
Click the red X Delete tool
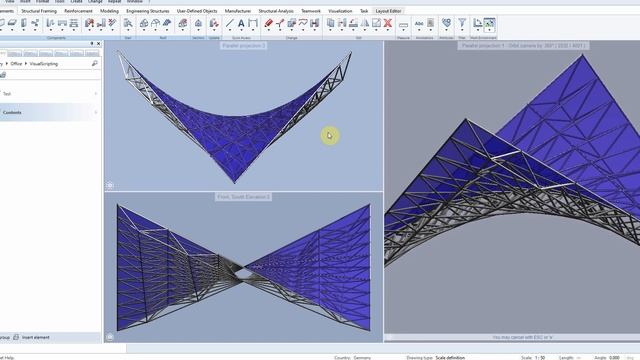388,23
